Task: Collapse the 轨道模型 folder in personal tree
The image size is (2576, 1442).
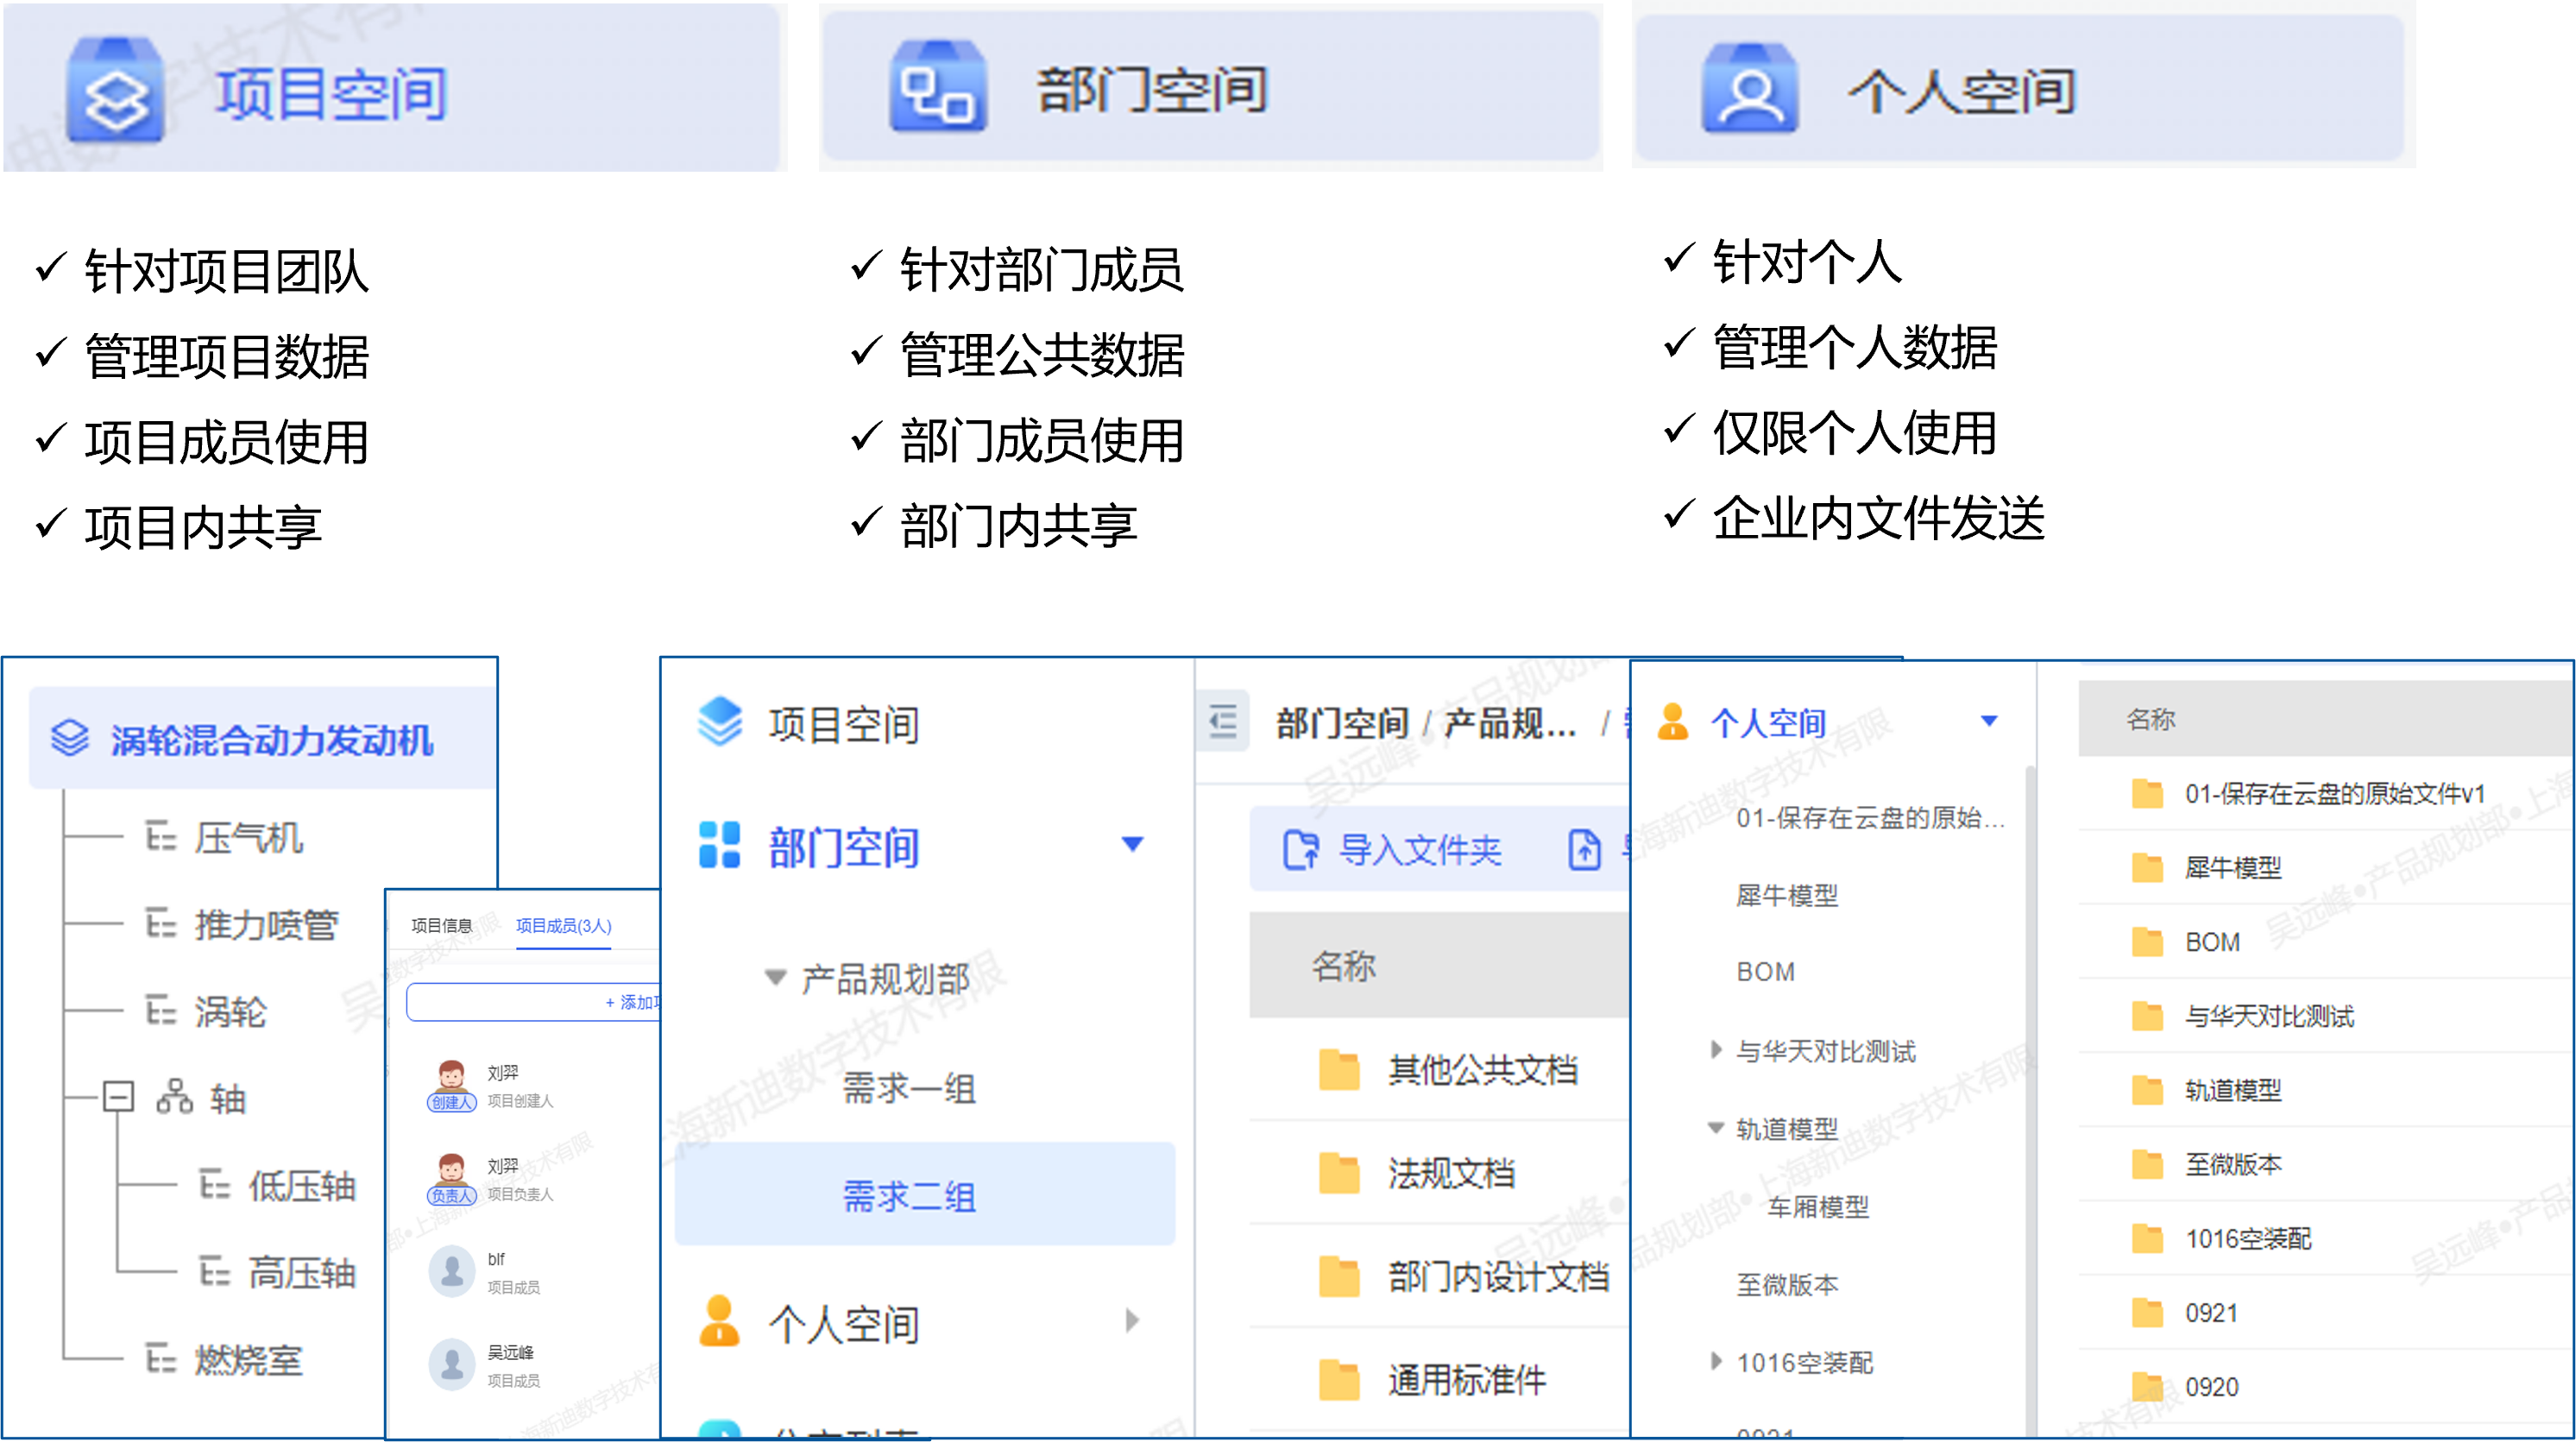Action: point(1715,1128)
